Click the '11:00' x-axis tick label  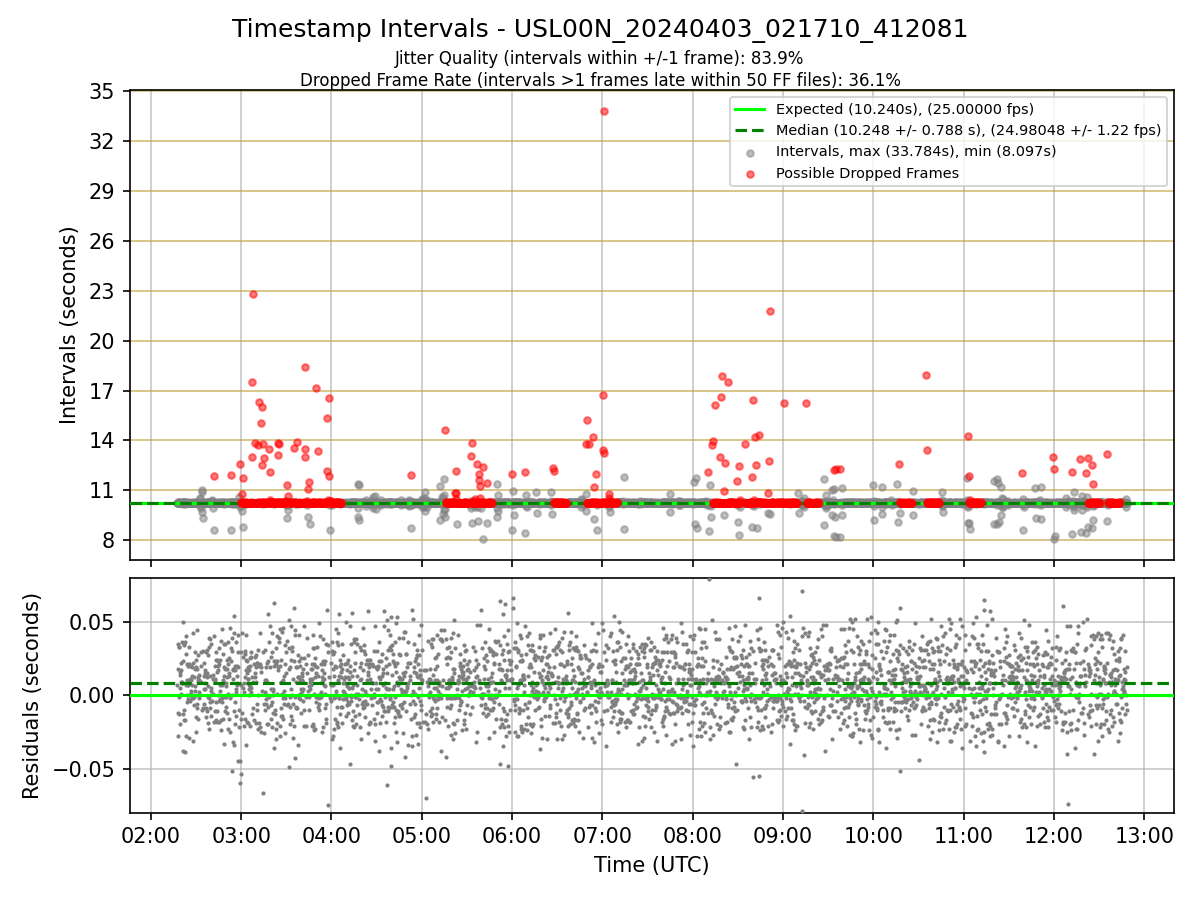click(x=964, y=834)
